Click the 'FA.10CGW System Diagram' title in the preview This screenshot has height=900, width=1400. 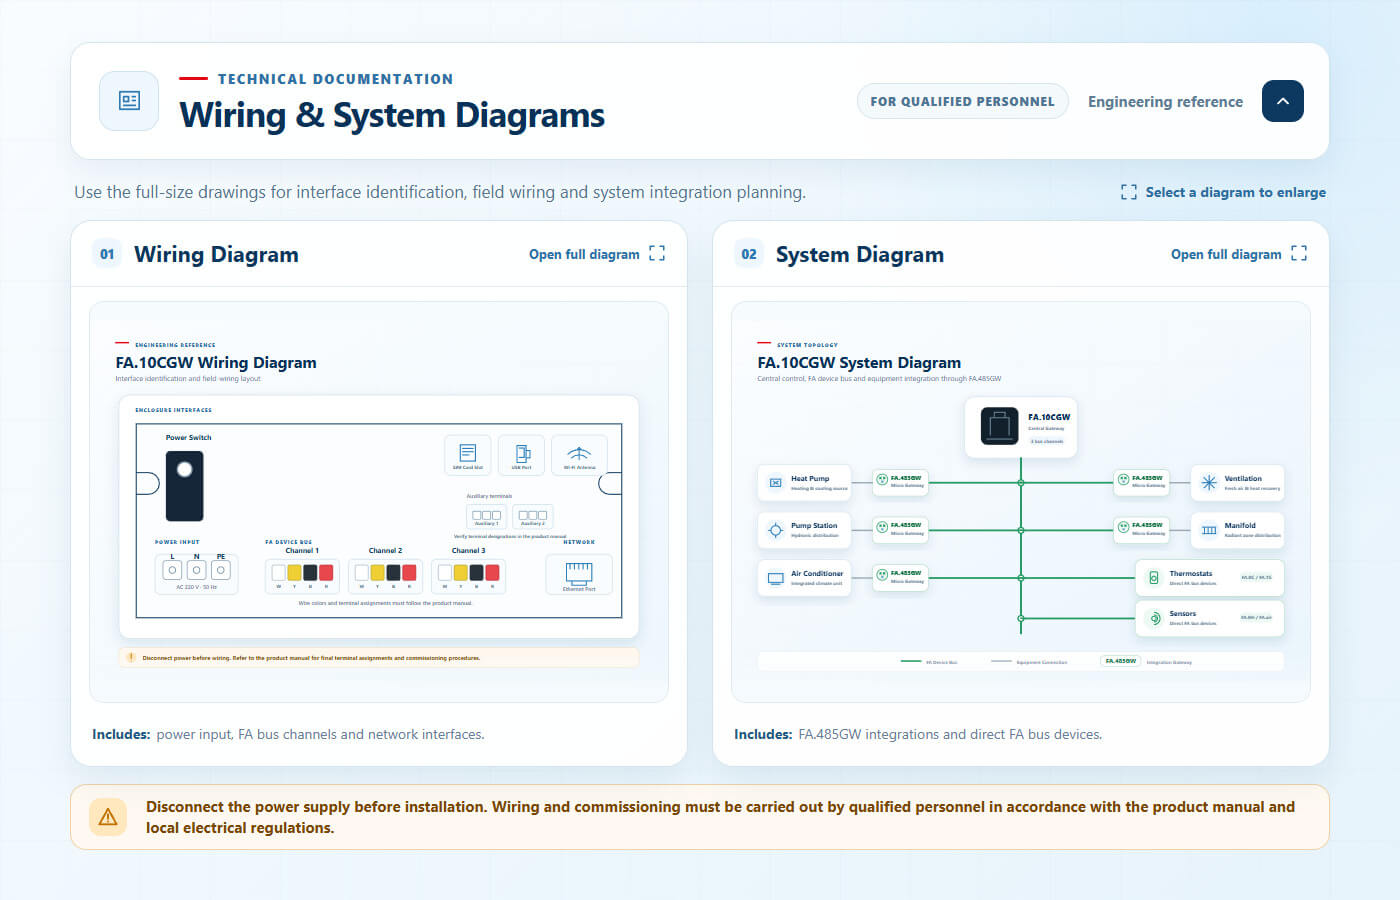859,362
